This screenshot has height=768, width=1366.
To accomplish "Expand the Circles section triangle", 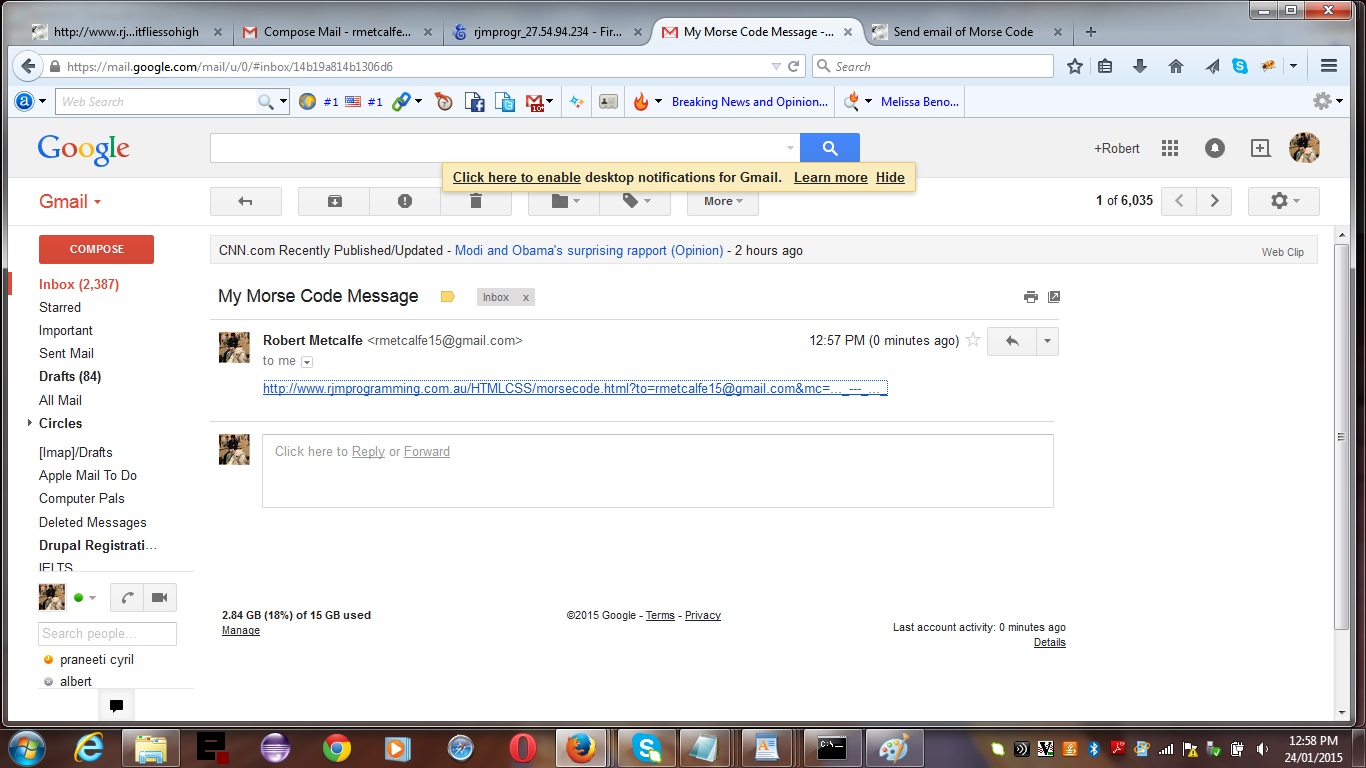I will (x=30, y=423).
